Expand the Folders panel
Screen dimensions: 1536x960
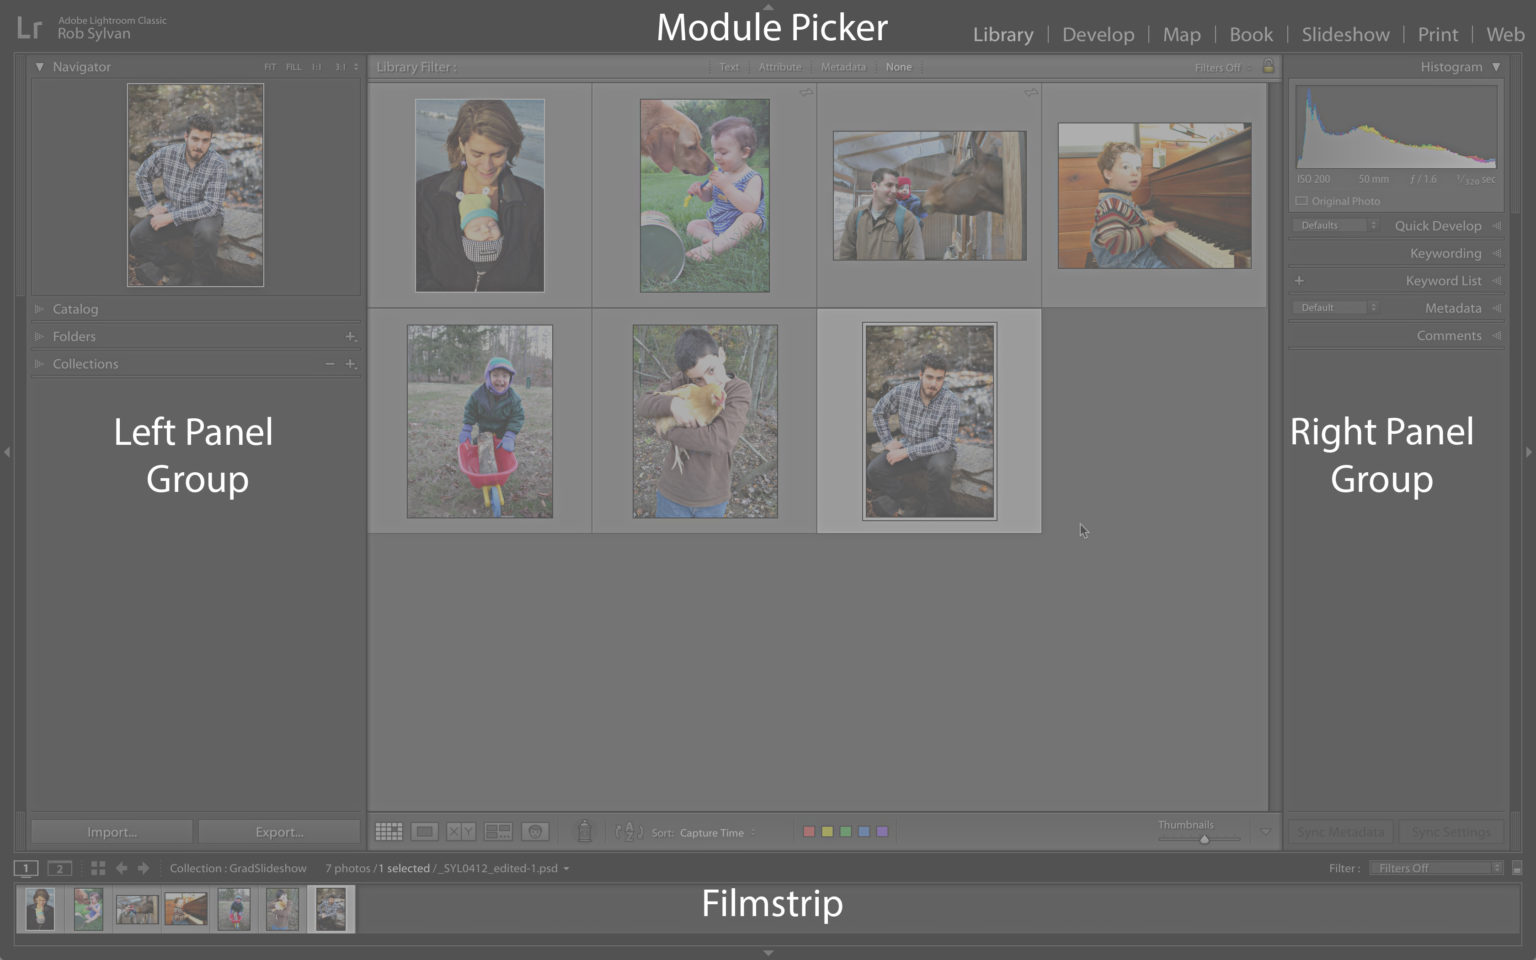click(74, 336)
